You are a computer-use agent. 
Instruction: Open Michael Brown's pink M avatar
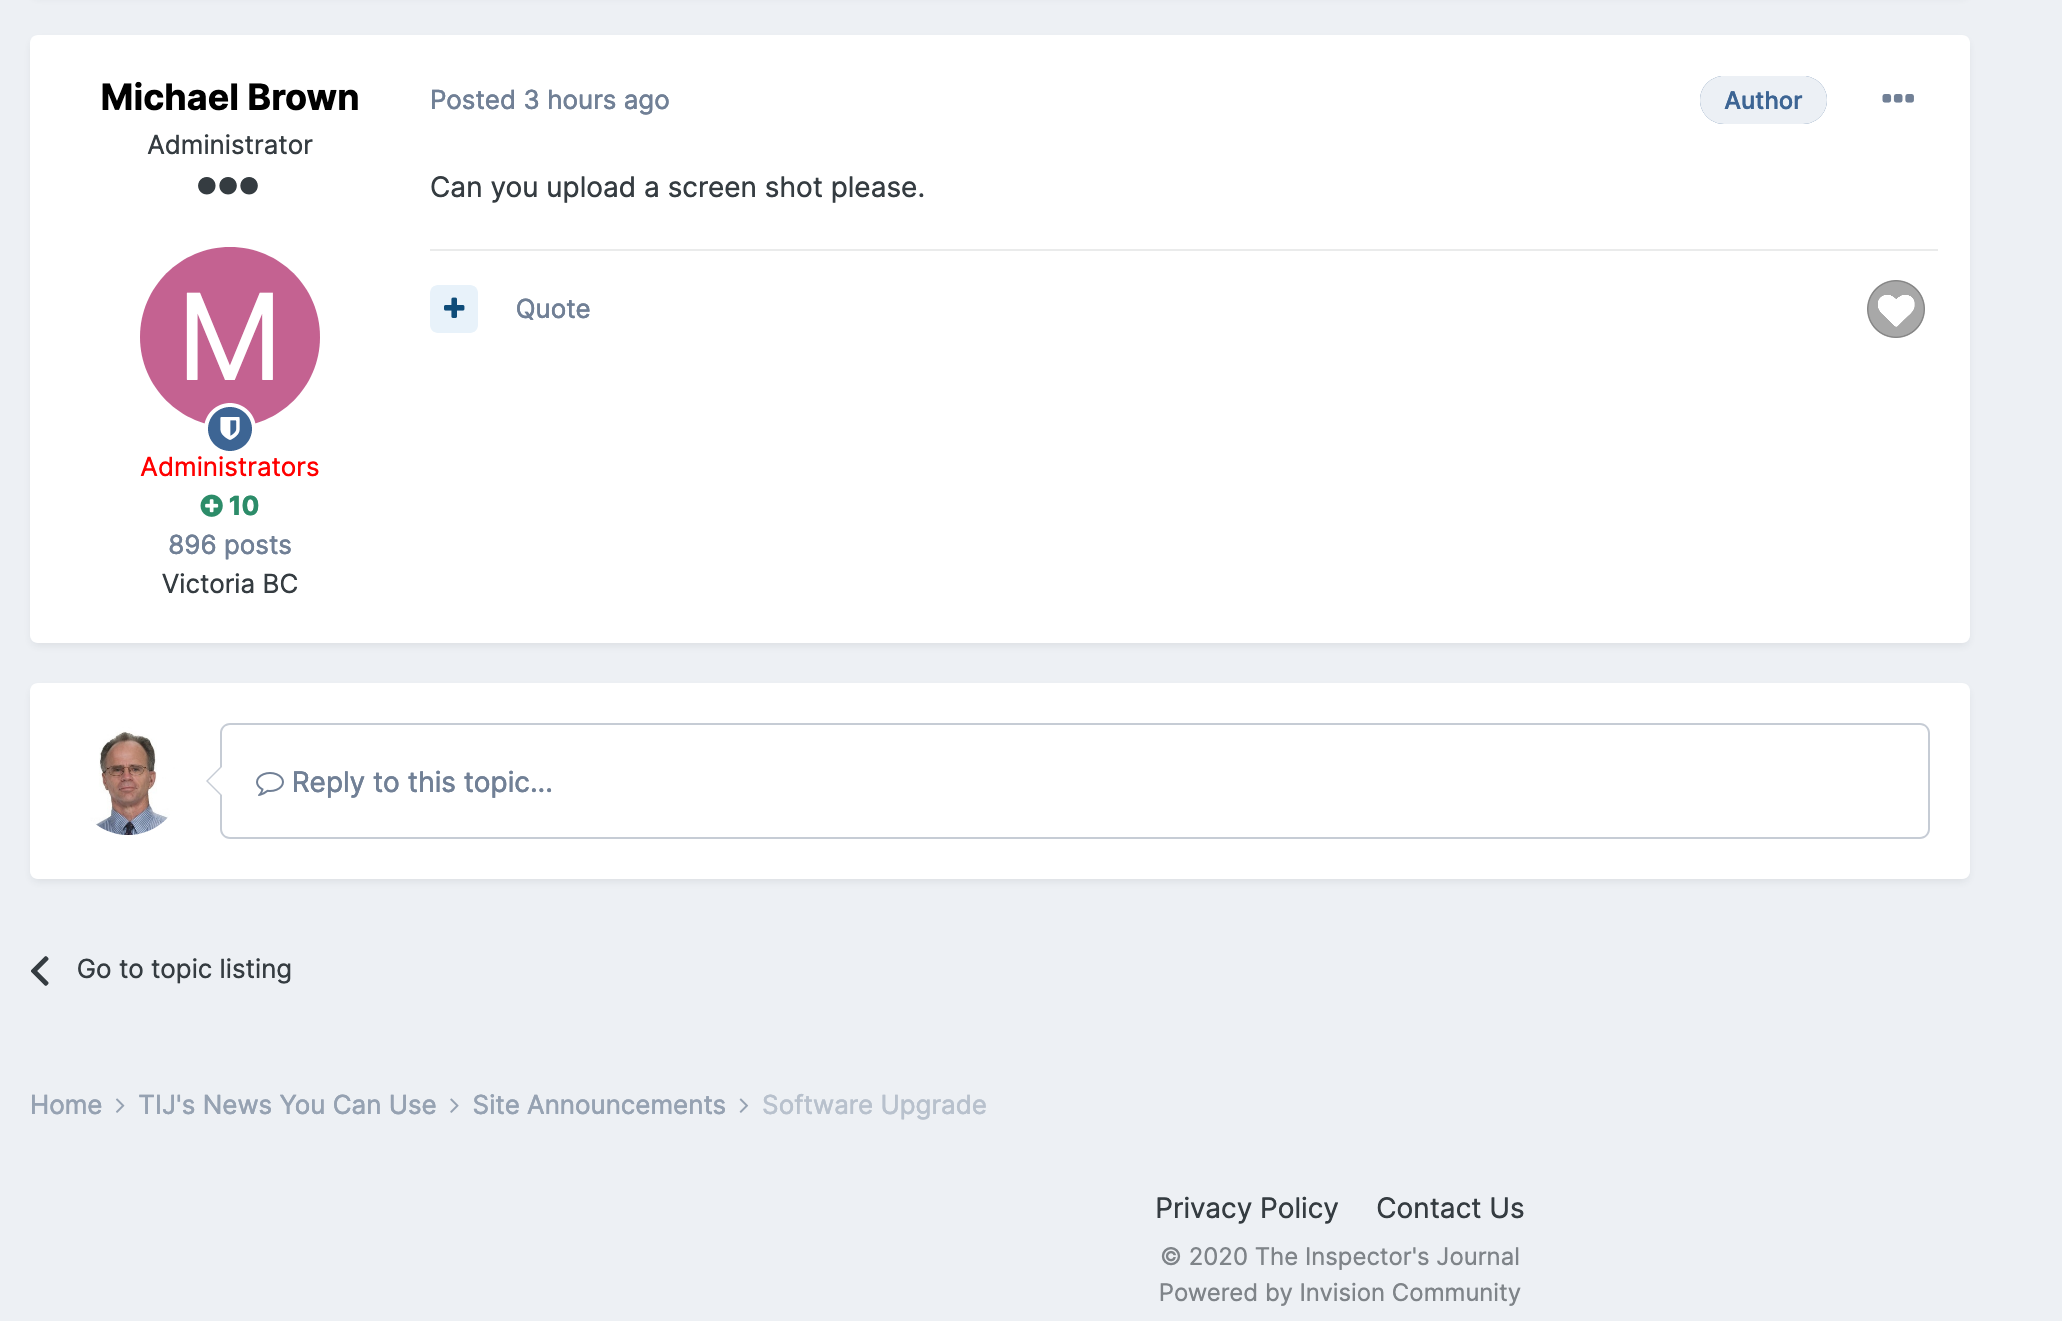click(x=230, y=335)
